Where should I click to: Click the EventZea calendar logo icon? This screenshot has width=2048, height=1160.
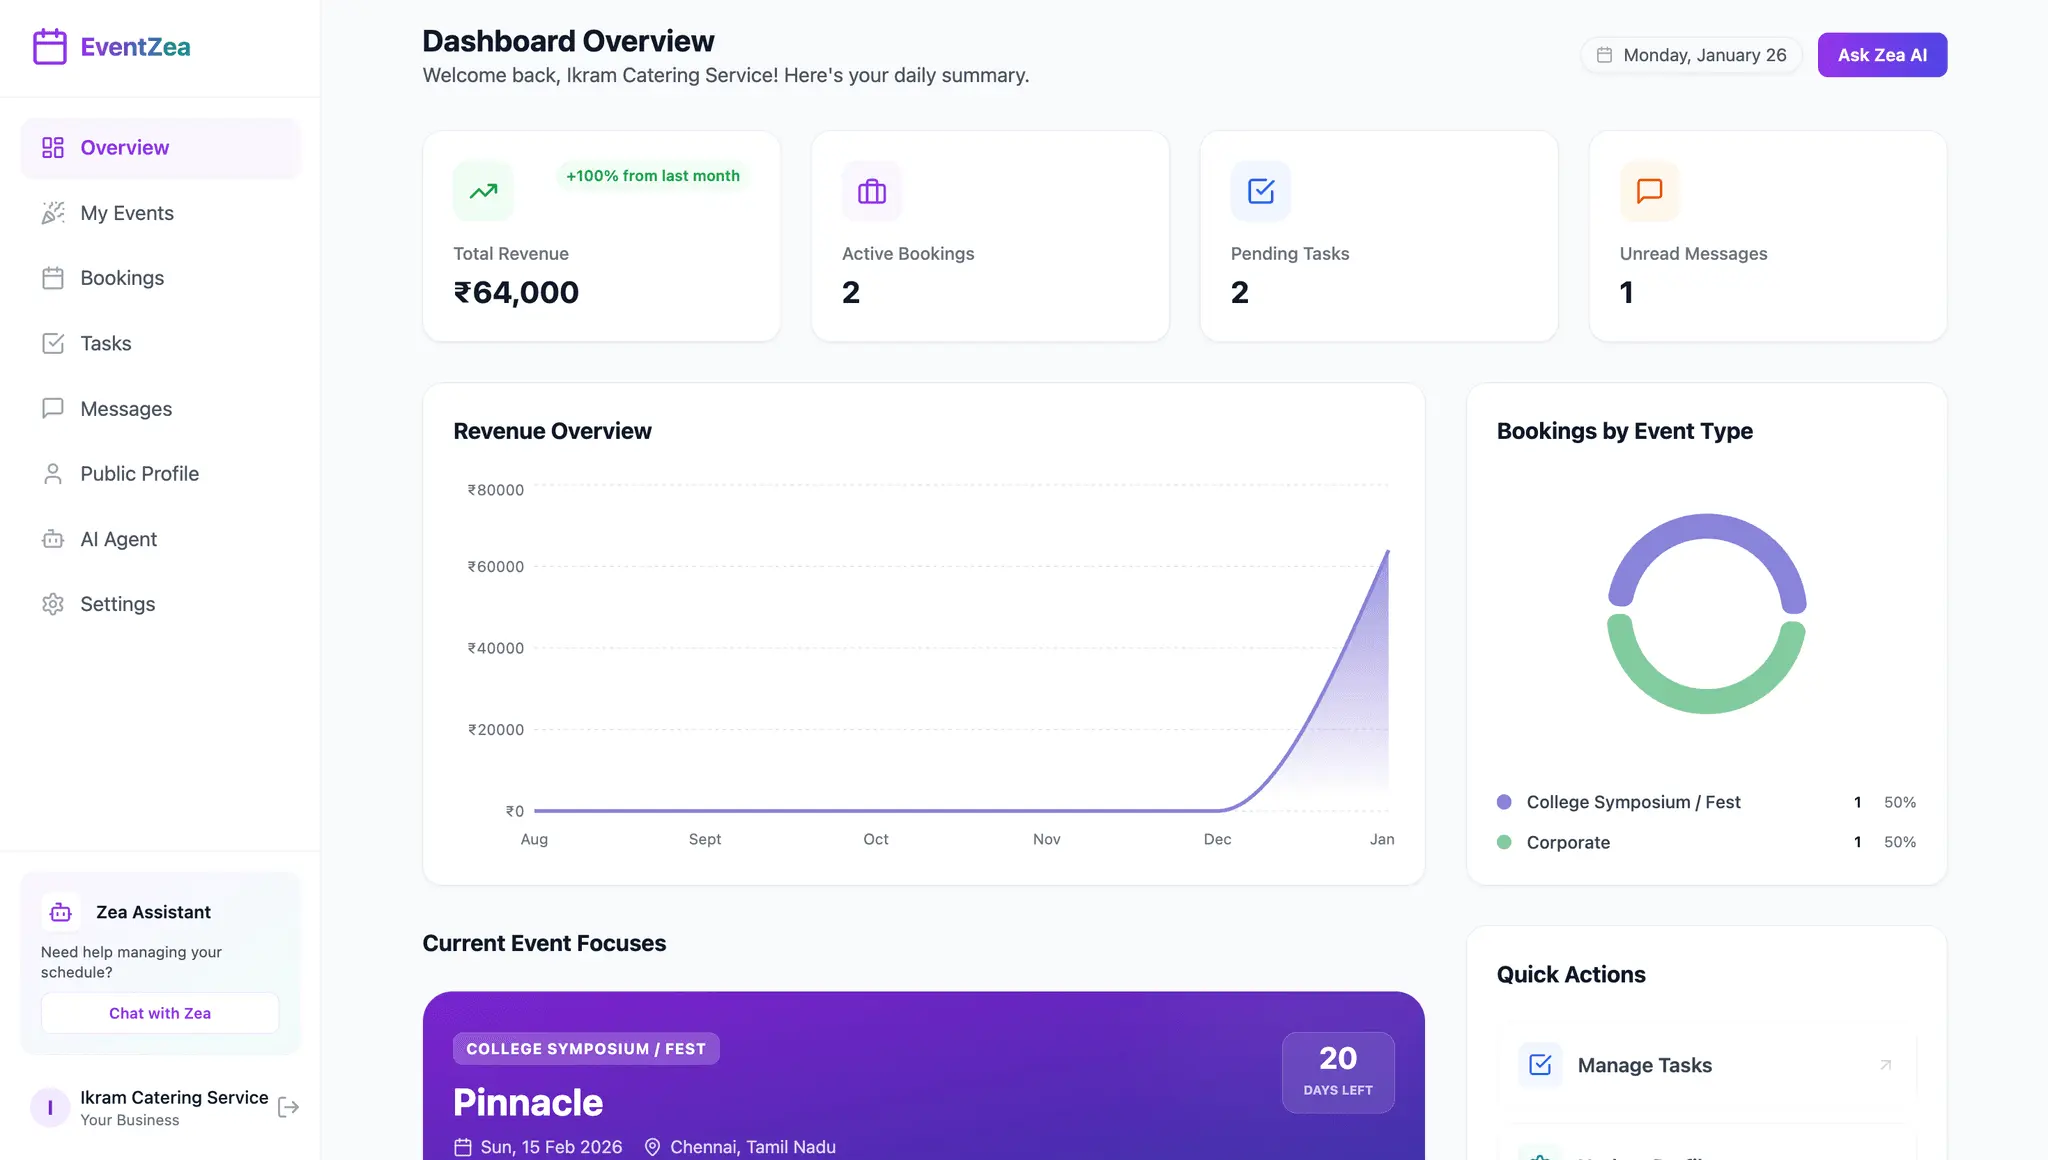point(49,47)
